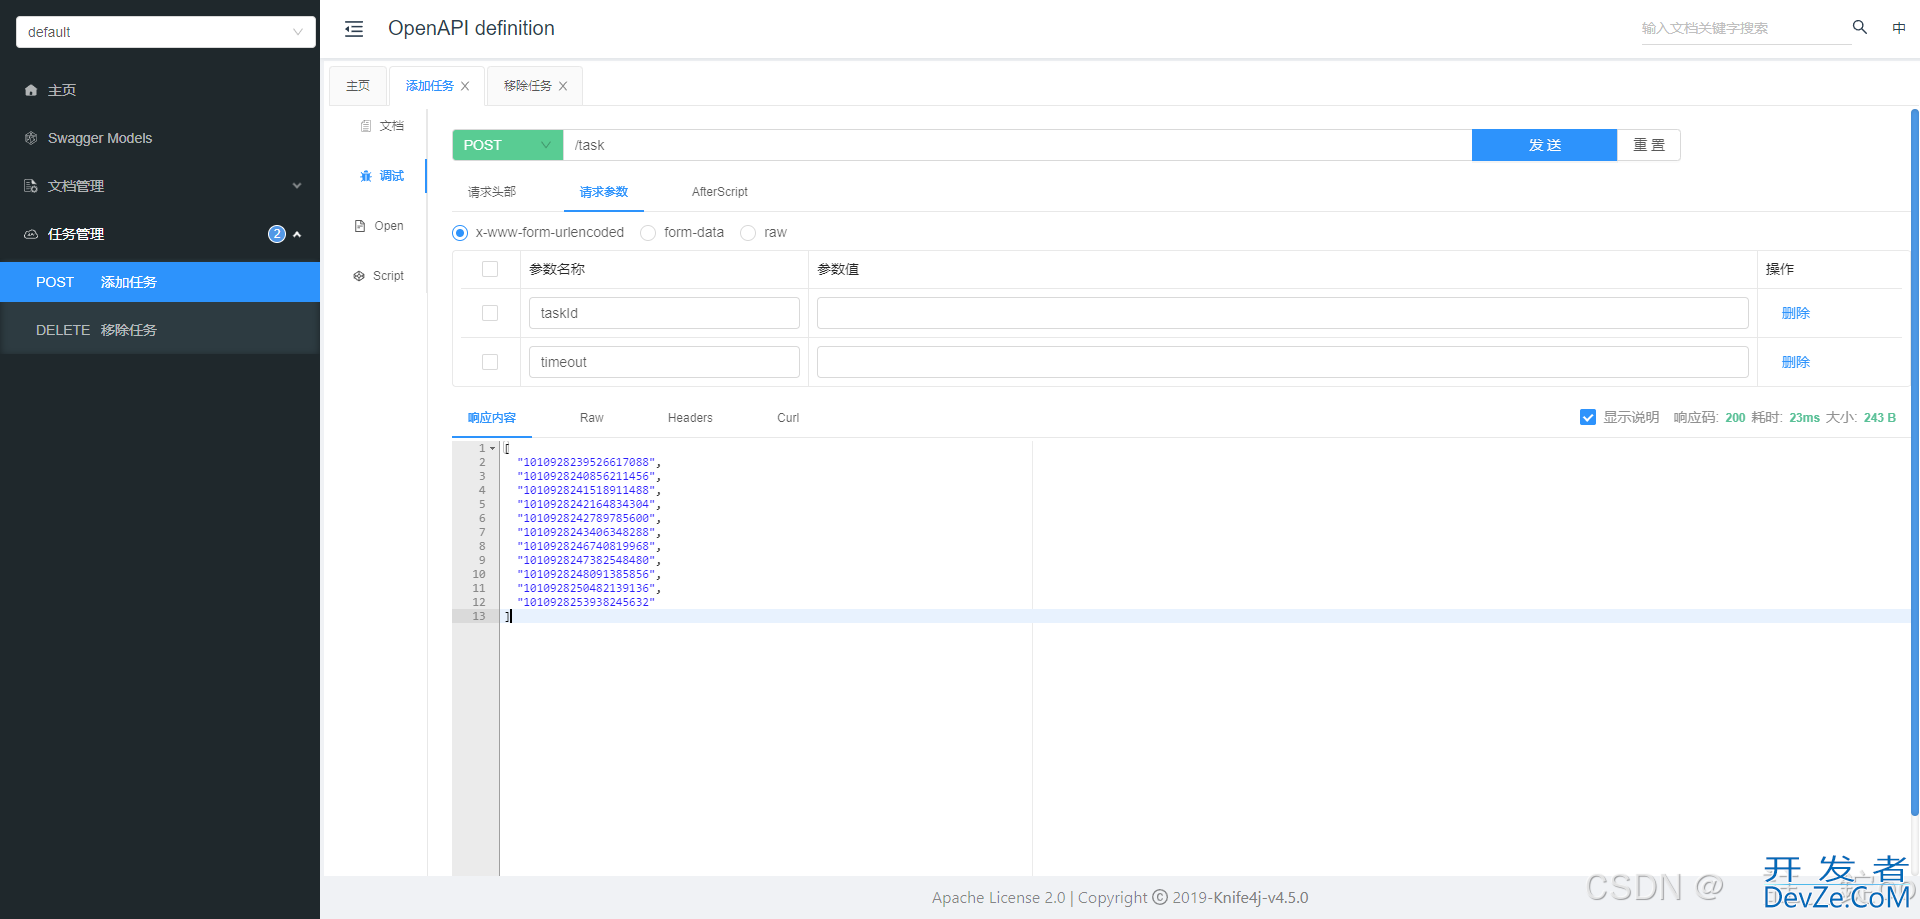1920x919 pixels.
Task: Switch to the AfterScript tab
Action: (x=719, y=192)
